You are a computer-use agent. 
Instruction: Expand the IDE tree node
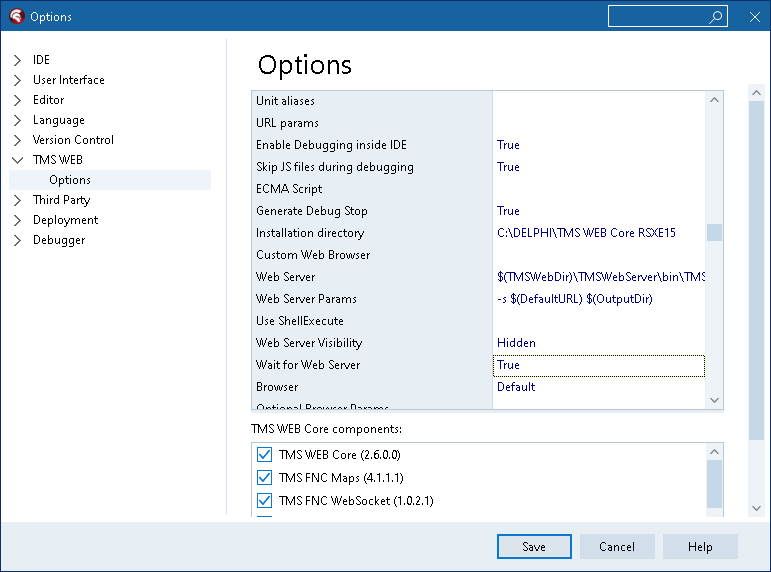[17, 60]
